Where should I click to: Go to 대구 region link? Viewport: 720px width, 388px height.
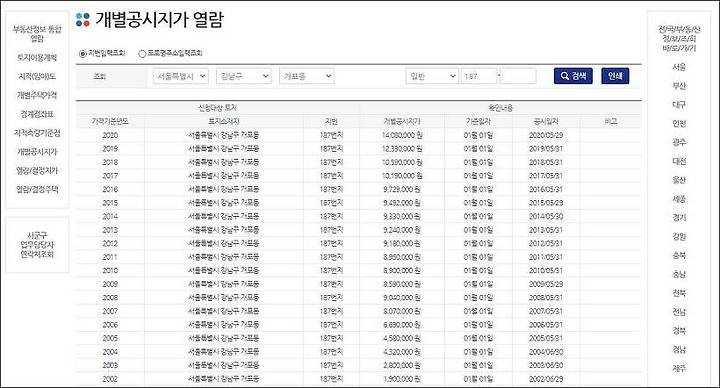pyautogui.click(x=679, y=105)
